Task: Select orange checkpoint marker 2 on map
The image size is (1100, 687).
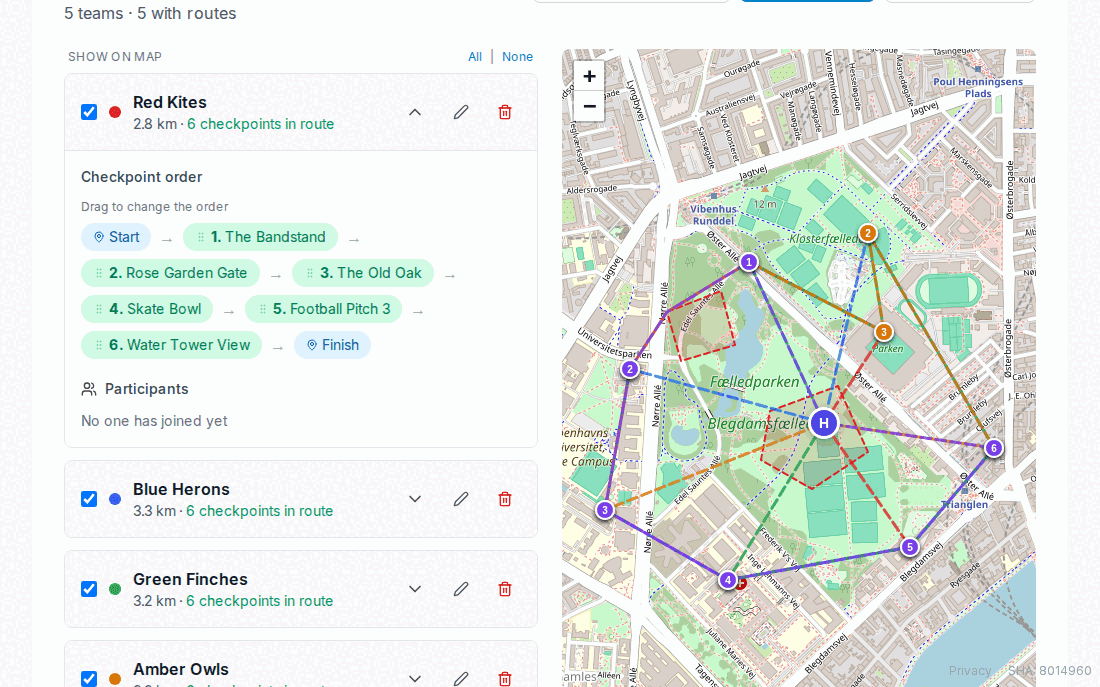Action: (x=868, y=233)
